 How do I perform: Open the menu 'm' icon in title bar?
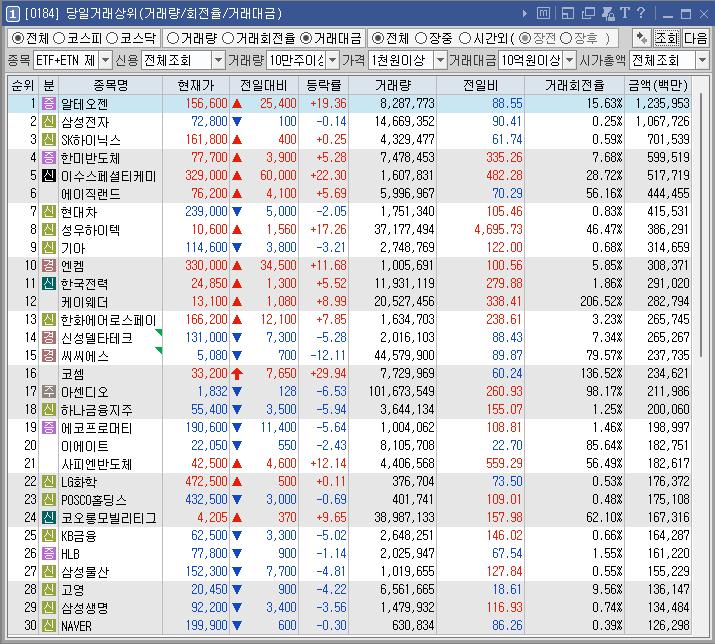[543, 14]
